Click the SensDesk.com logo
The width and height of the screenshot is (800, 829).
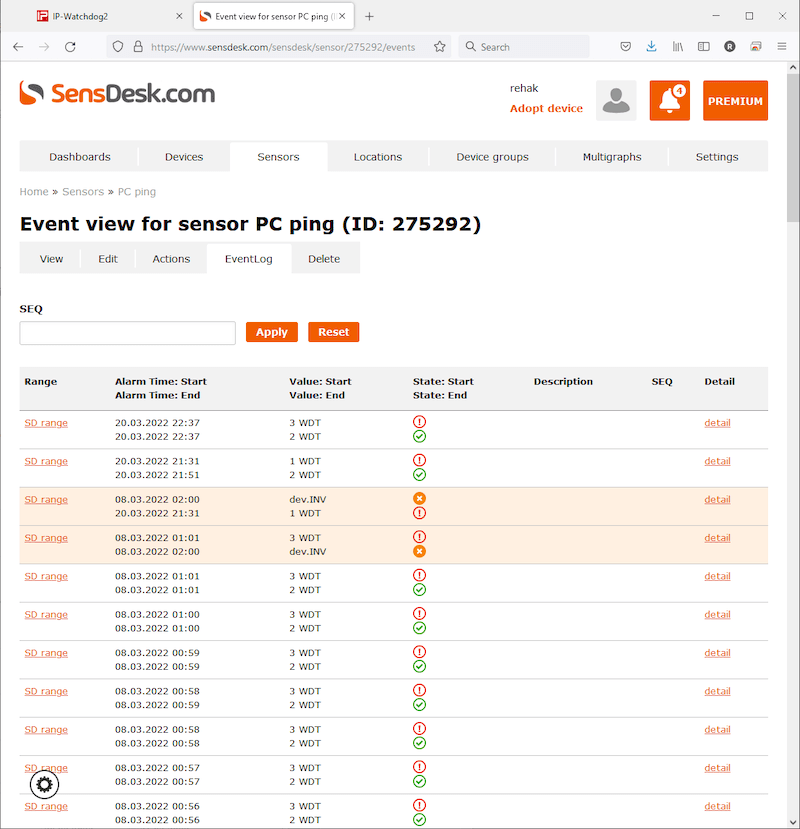click(117, 94)
